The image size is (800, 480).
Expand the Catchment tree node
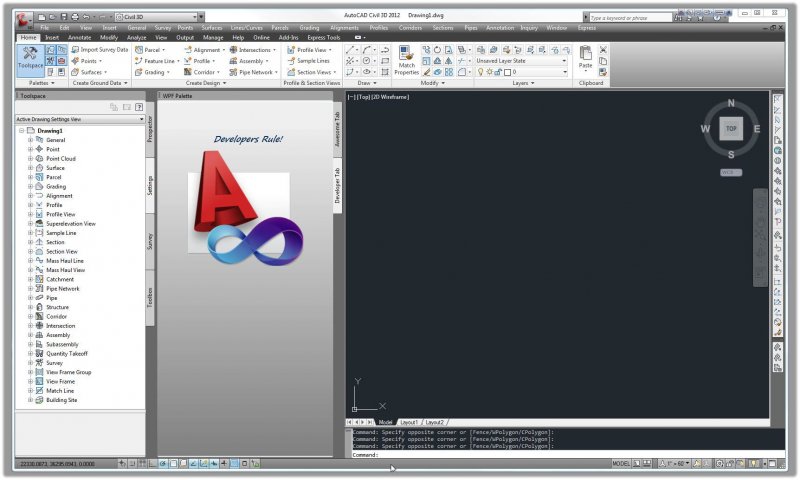[30, 280]
